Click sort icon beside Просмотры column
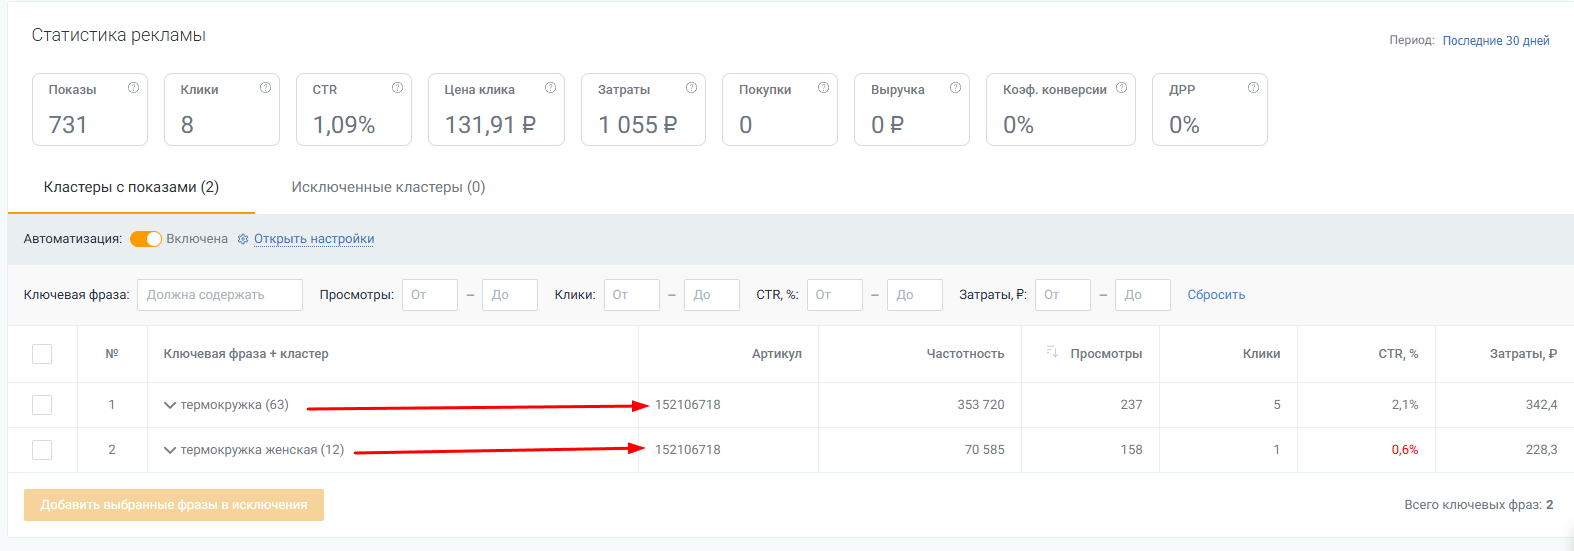The image size is (1574, 551). (1052, 352)
